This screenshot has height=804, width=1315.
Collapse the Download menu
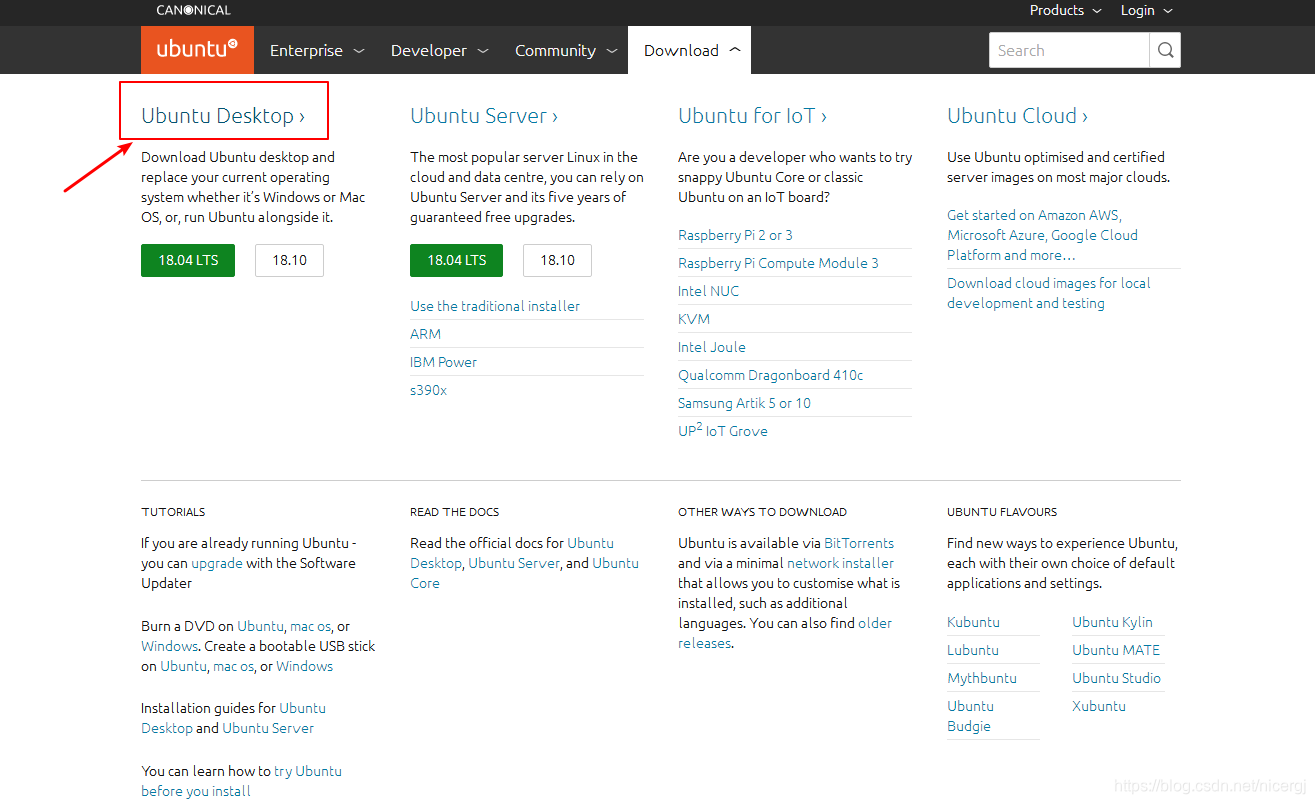pos(690,50)
